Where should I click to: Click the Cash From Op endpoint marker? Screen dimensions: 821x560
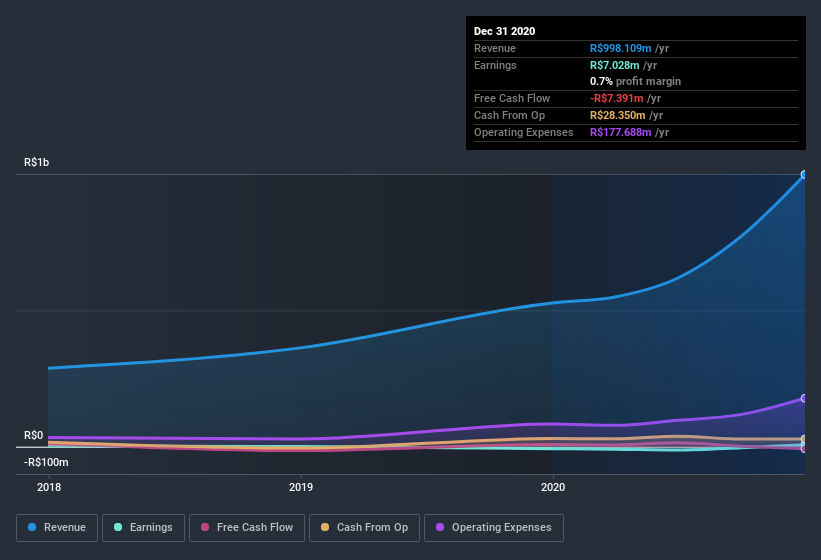(x=804, y=439)
